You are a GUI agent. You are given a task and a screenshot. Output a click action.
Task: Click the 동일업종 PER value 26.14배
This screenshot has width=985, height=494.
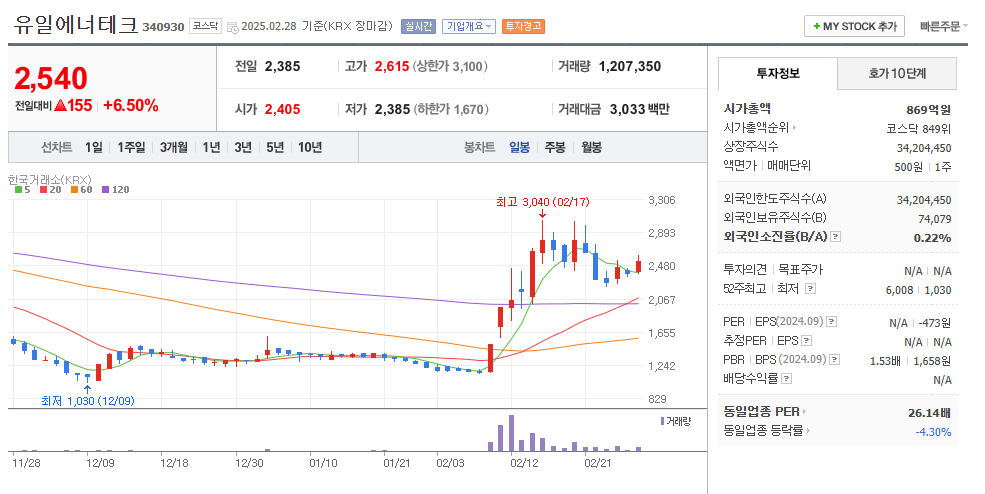[930, 413]
